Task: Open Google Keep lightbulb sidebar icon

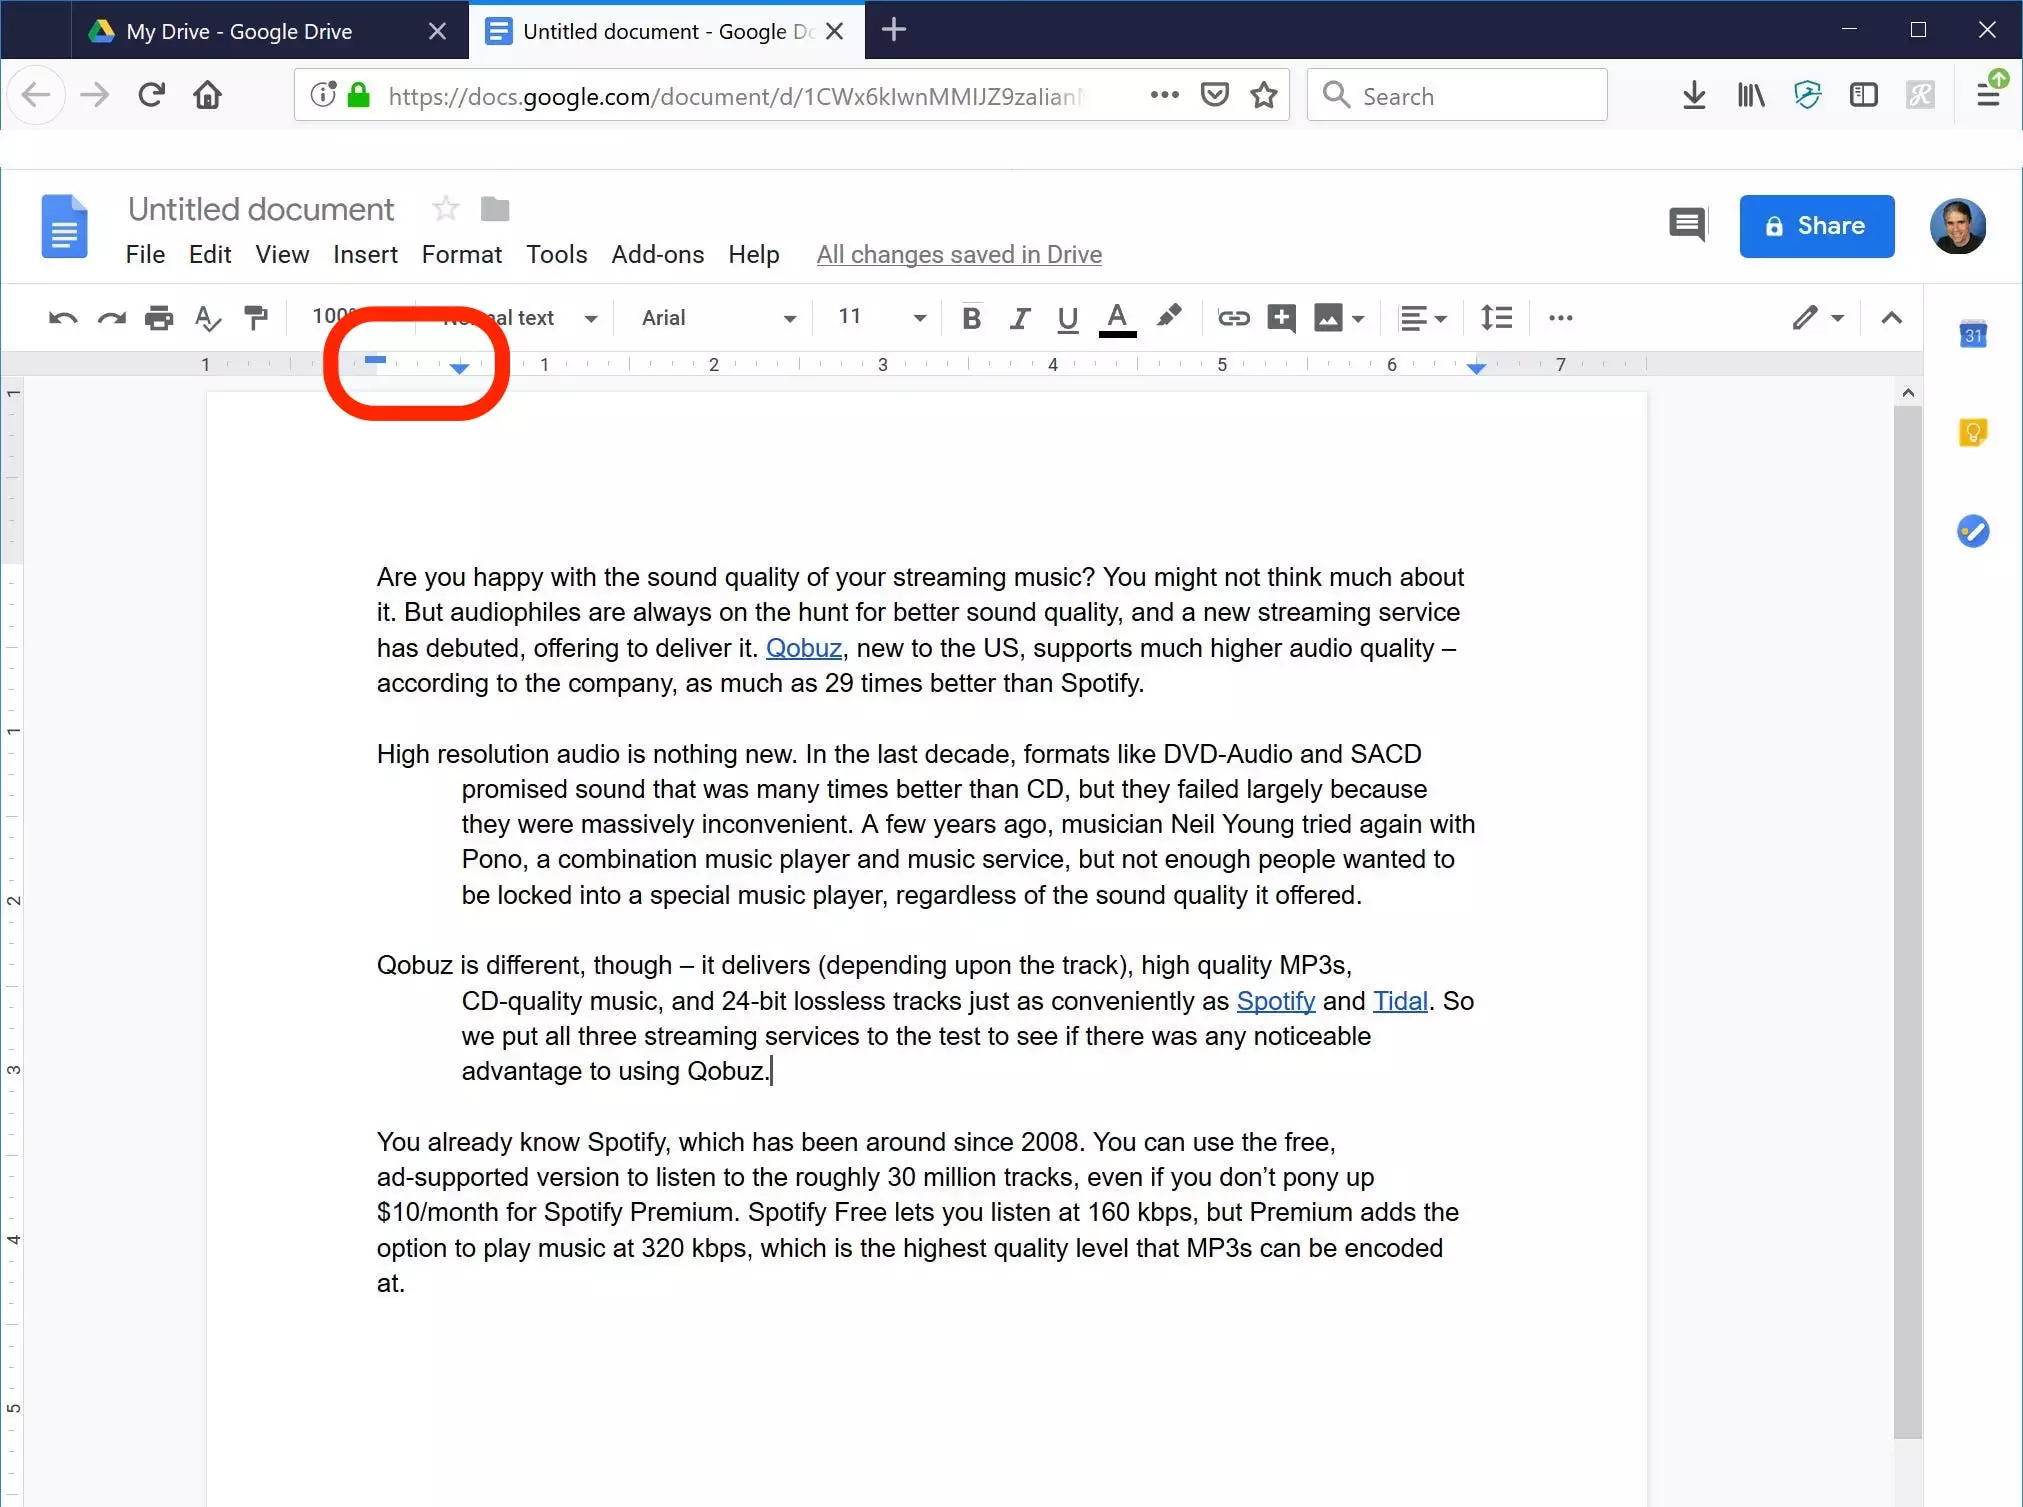Action: [1972, 432]
